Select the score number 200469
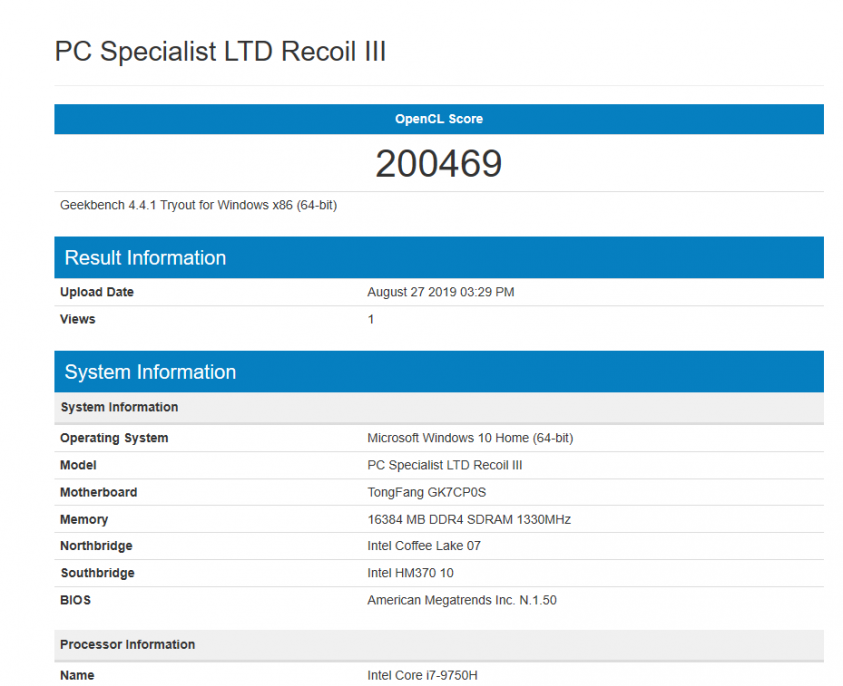843x686 pixels. coord(438,163)
